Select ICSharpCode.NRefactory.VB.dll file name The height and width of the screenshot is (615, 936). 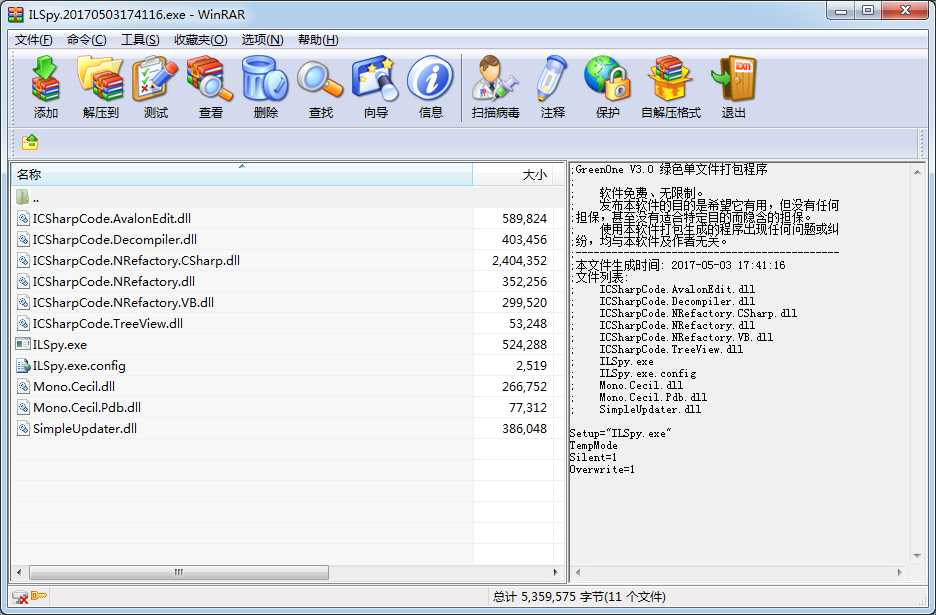(123, 302)
